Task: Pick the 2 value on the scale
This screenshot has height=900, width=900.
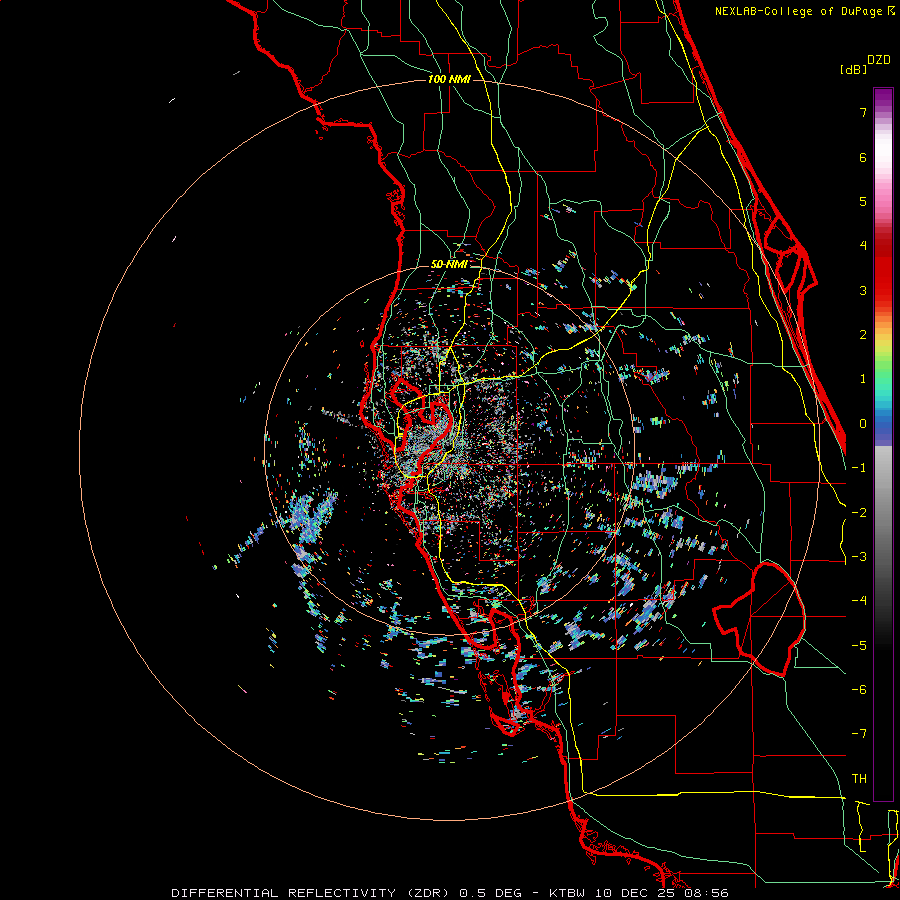Action: pyautogui.click(x=863, y=335)
